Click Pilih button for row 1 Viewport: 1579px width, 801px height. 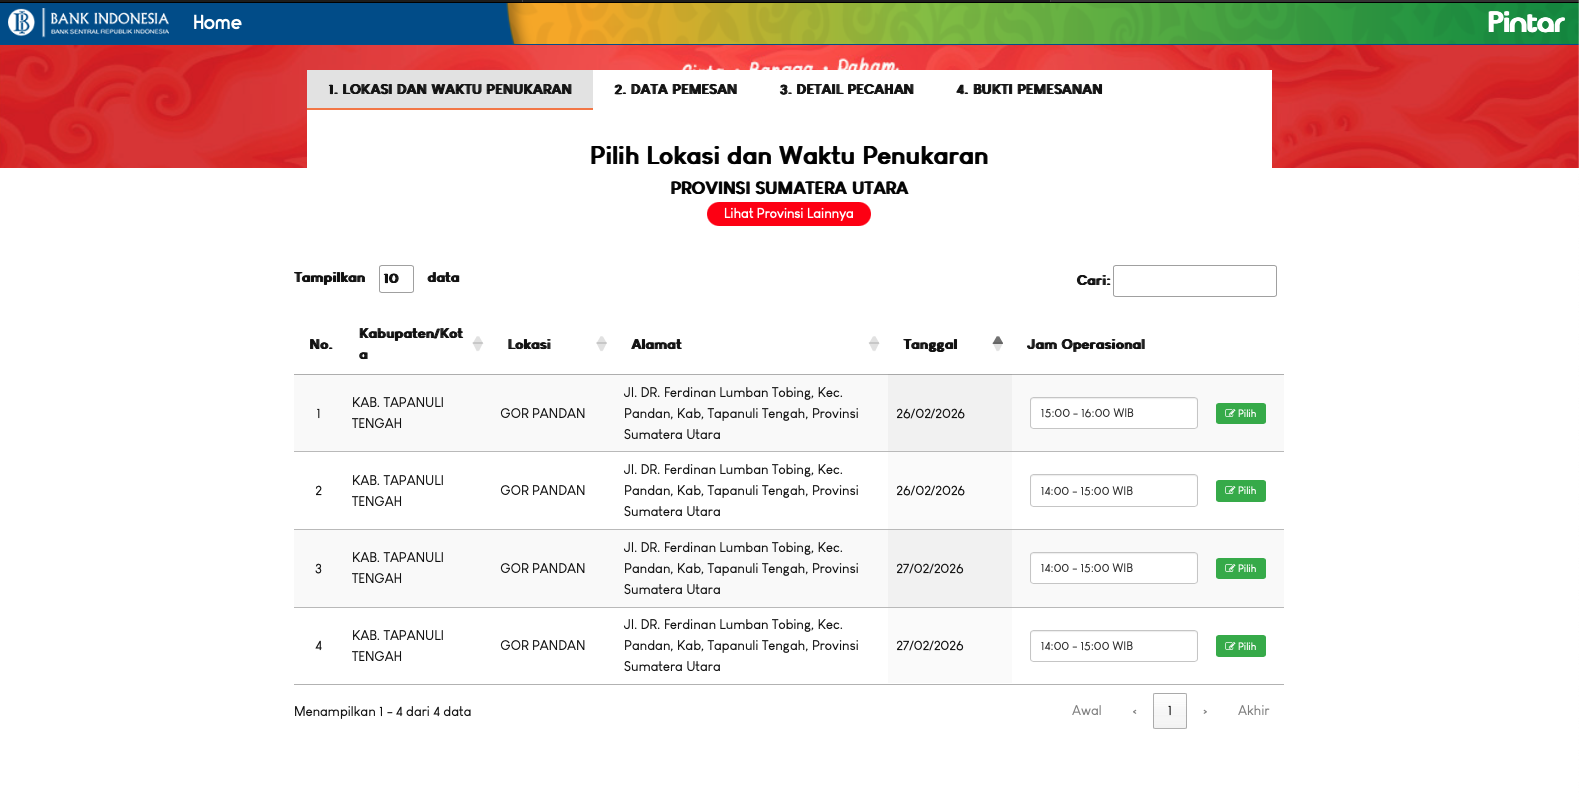coord(1241,413)
